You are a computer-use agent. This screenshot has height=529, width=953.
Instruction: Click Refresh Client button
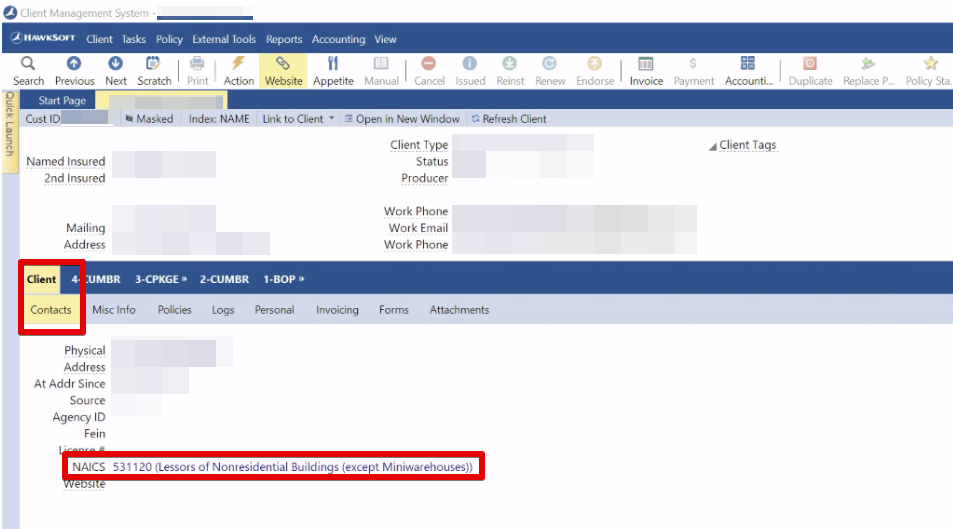pos(509,119)
